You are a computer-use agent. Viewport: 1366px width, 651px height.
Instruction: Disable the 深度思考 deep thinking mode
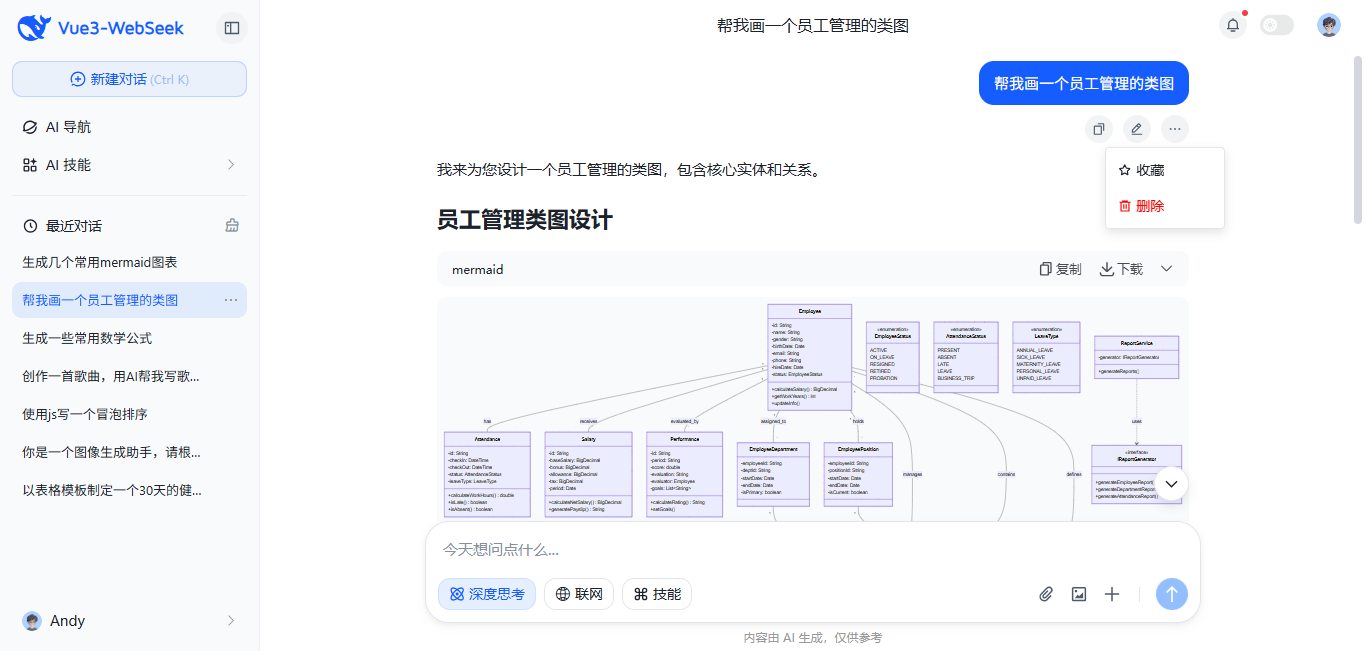point(486,594)
